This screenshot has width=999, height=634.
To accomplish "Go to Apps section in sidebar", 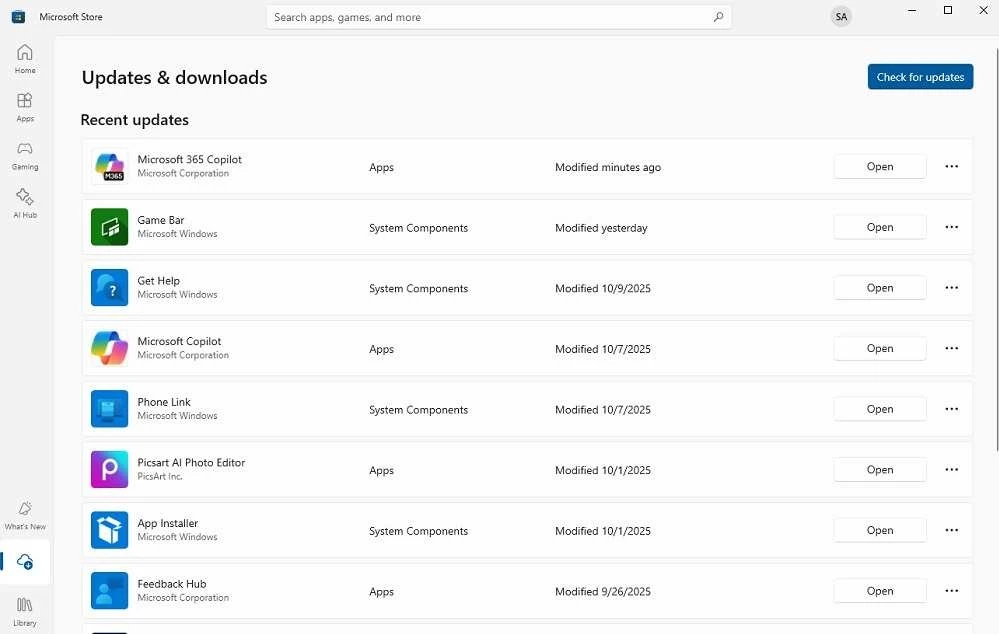I will [x=25, y=106].
